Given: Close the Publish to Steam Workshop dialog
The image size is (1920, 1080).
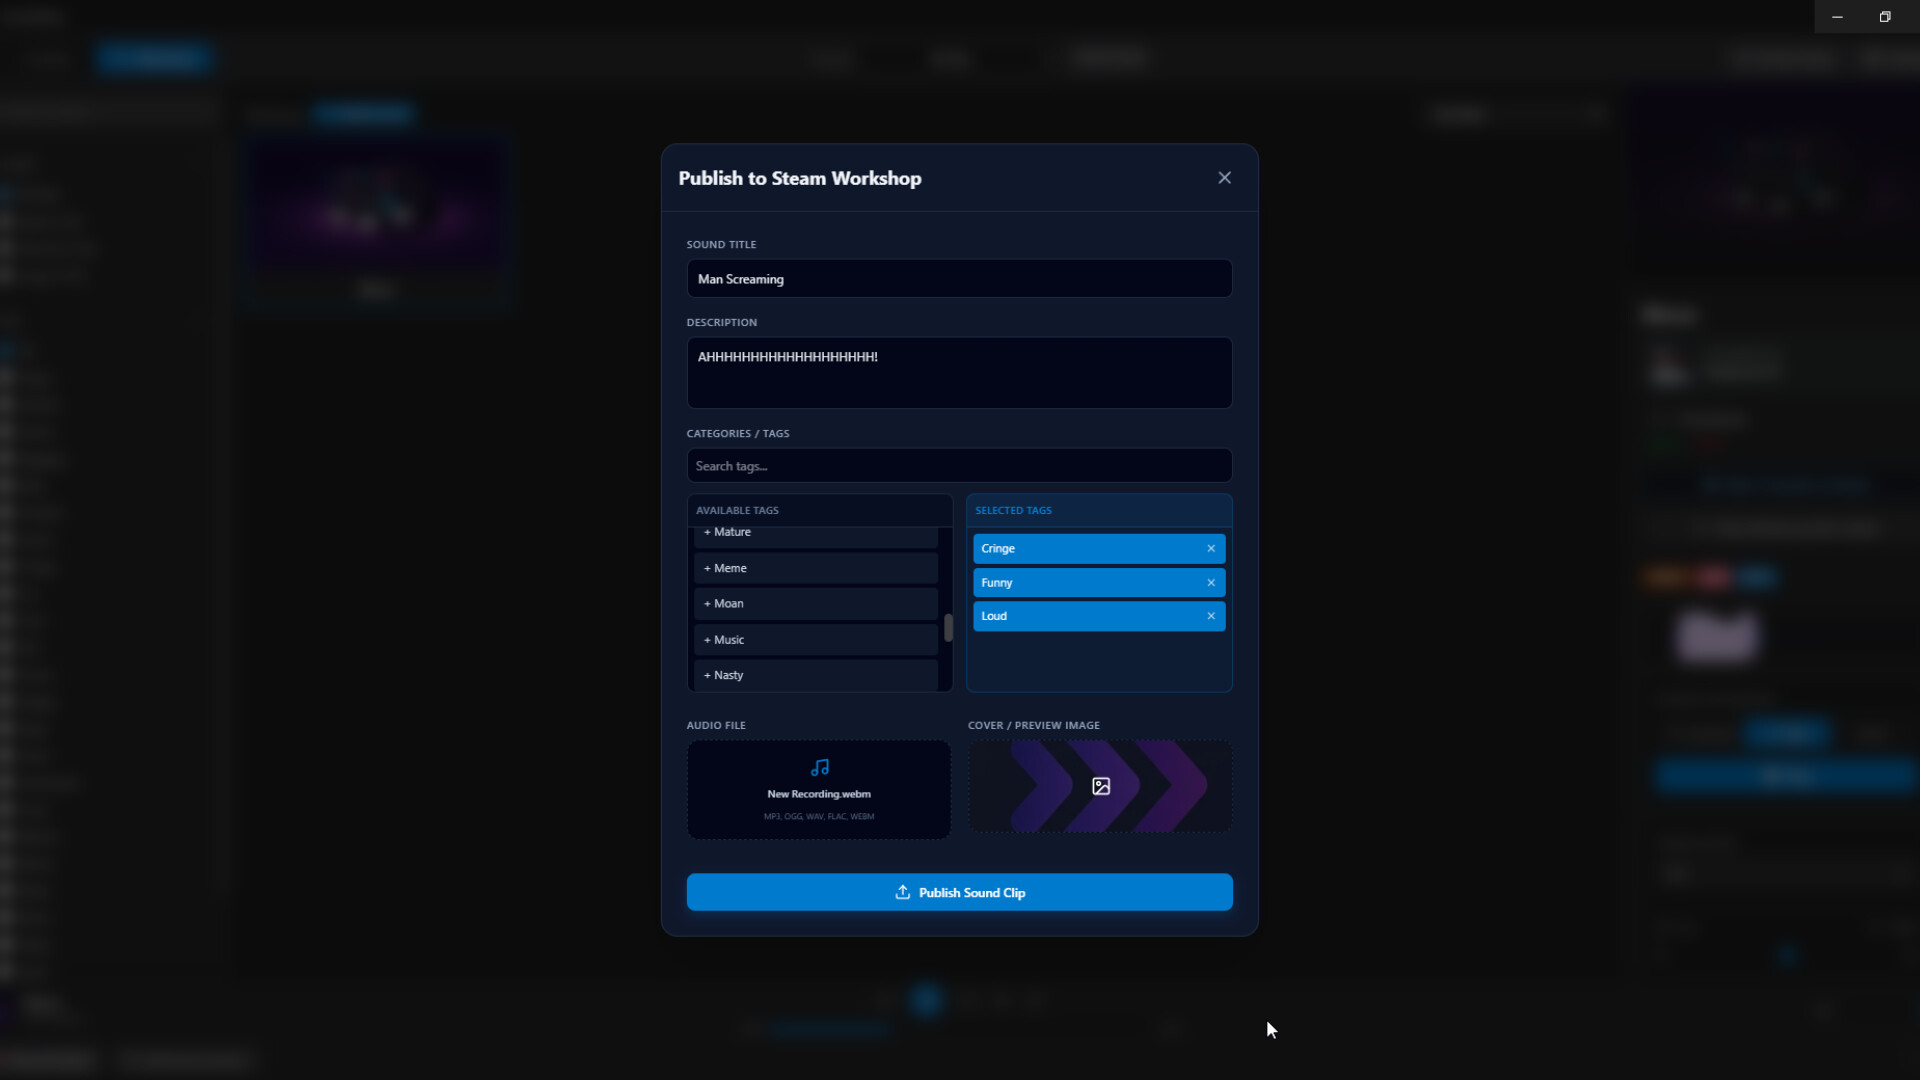Looking at the screenshot, I should tap(1224, 178).
